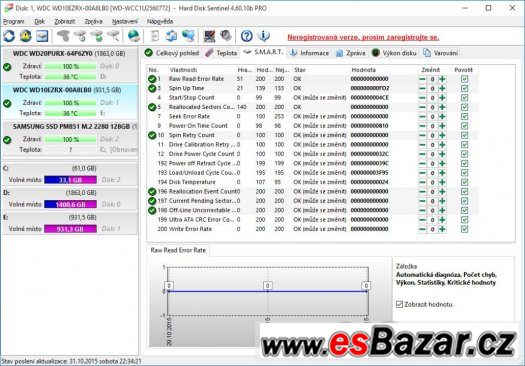Click plus button for Write Error Rate row
The height and width of the screenshot is (366, 525).
pos(442,229)
